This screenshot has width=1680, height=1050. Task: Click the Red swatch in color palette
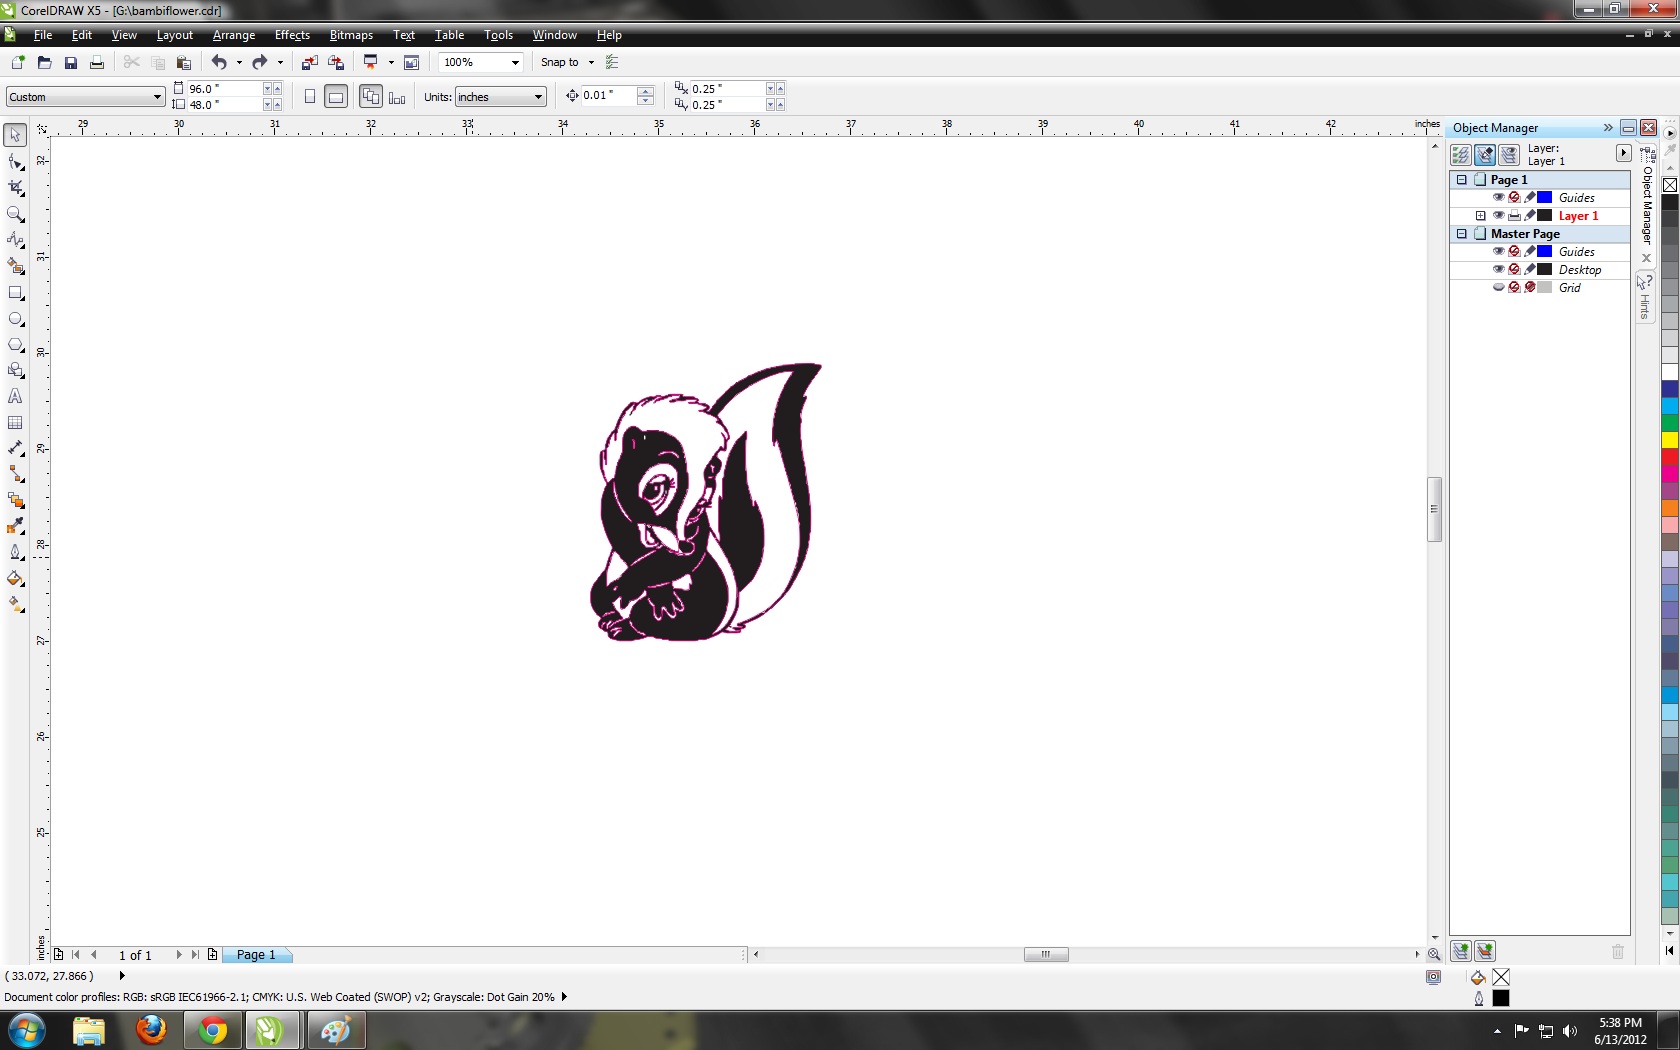[1670, 457]
